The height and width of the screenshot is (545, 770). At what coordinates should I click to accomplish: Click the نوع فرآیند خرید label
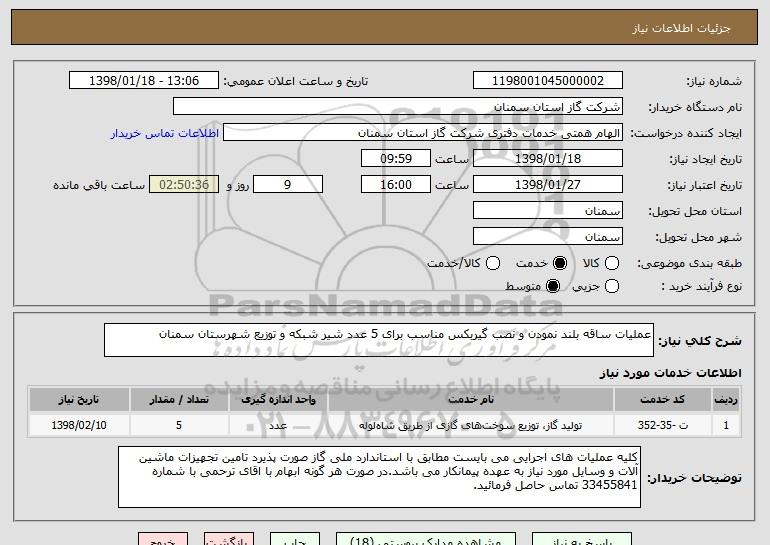pos(701,286)
